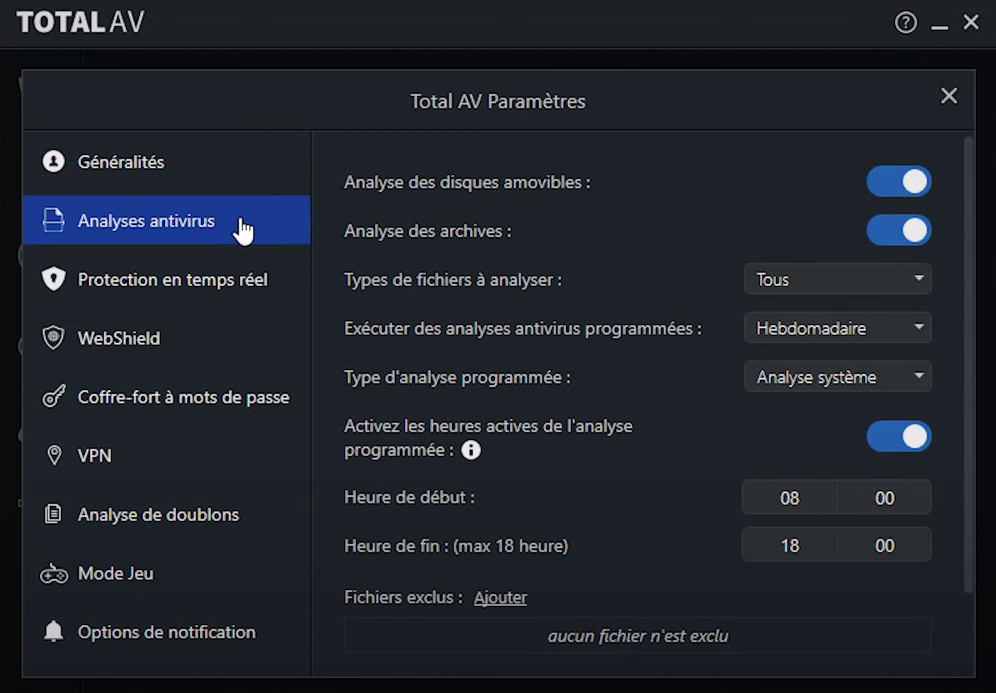Click 'Types de fichiers à analyser :' label
Image resolution: width=996 pixels, height=693 pixels.
click(453, 280)
